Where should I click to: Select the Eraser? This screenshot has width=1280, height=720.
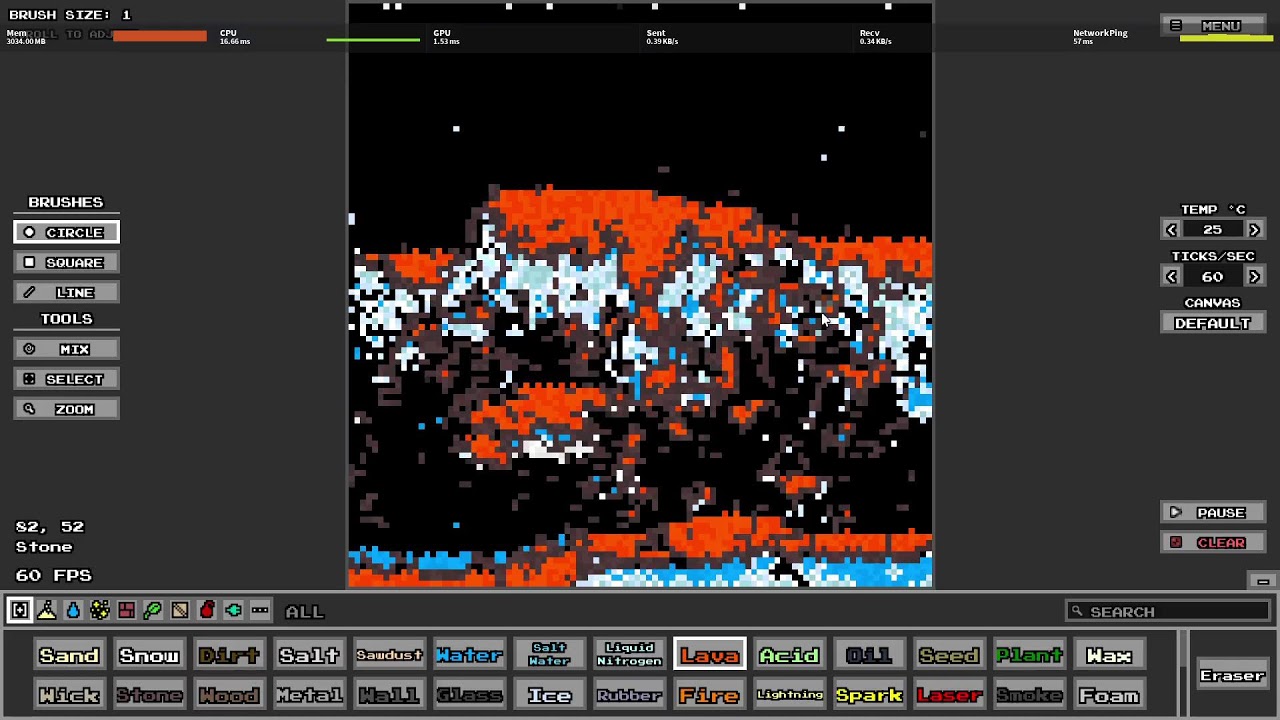pos(1232,675)
